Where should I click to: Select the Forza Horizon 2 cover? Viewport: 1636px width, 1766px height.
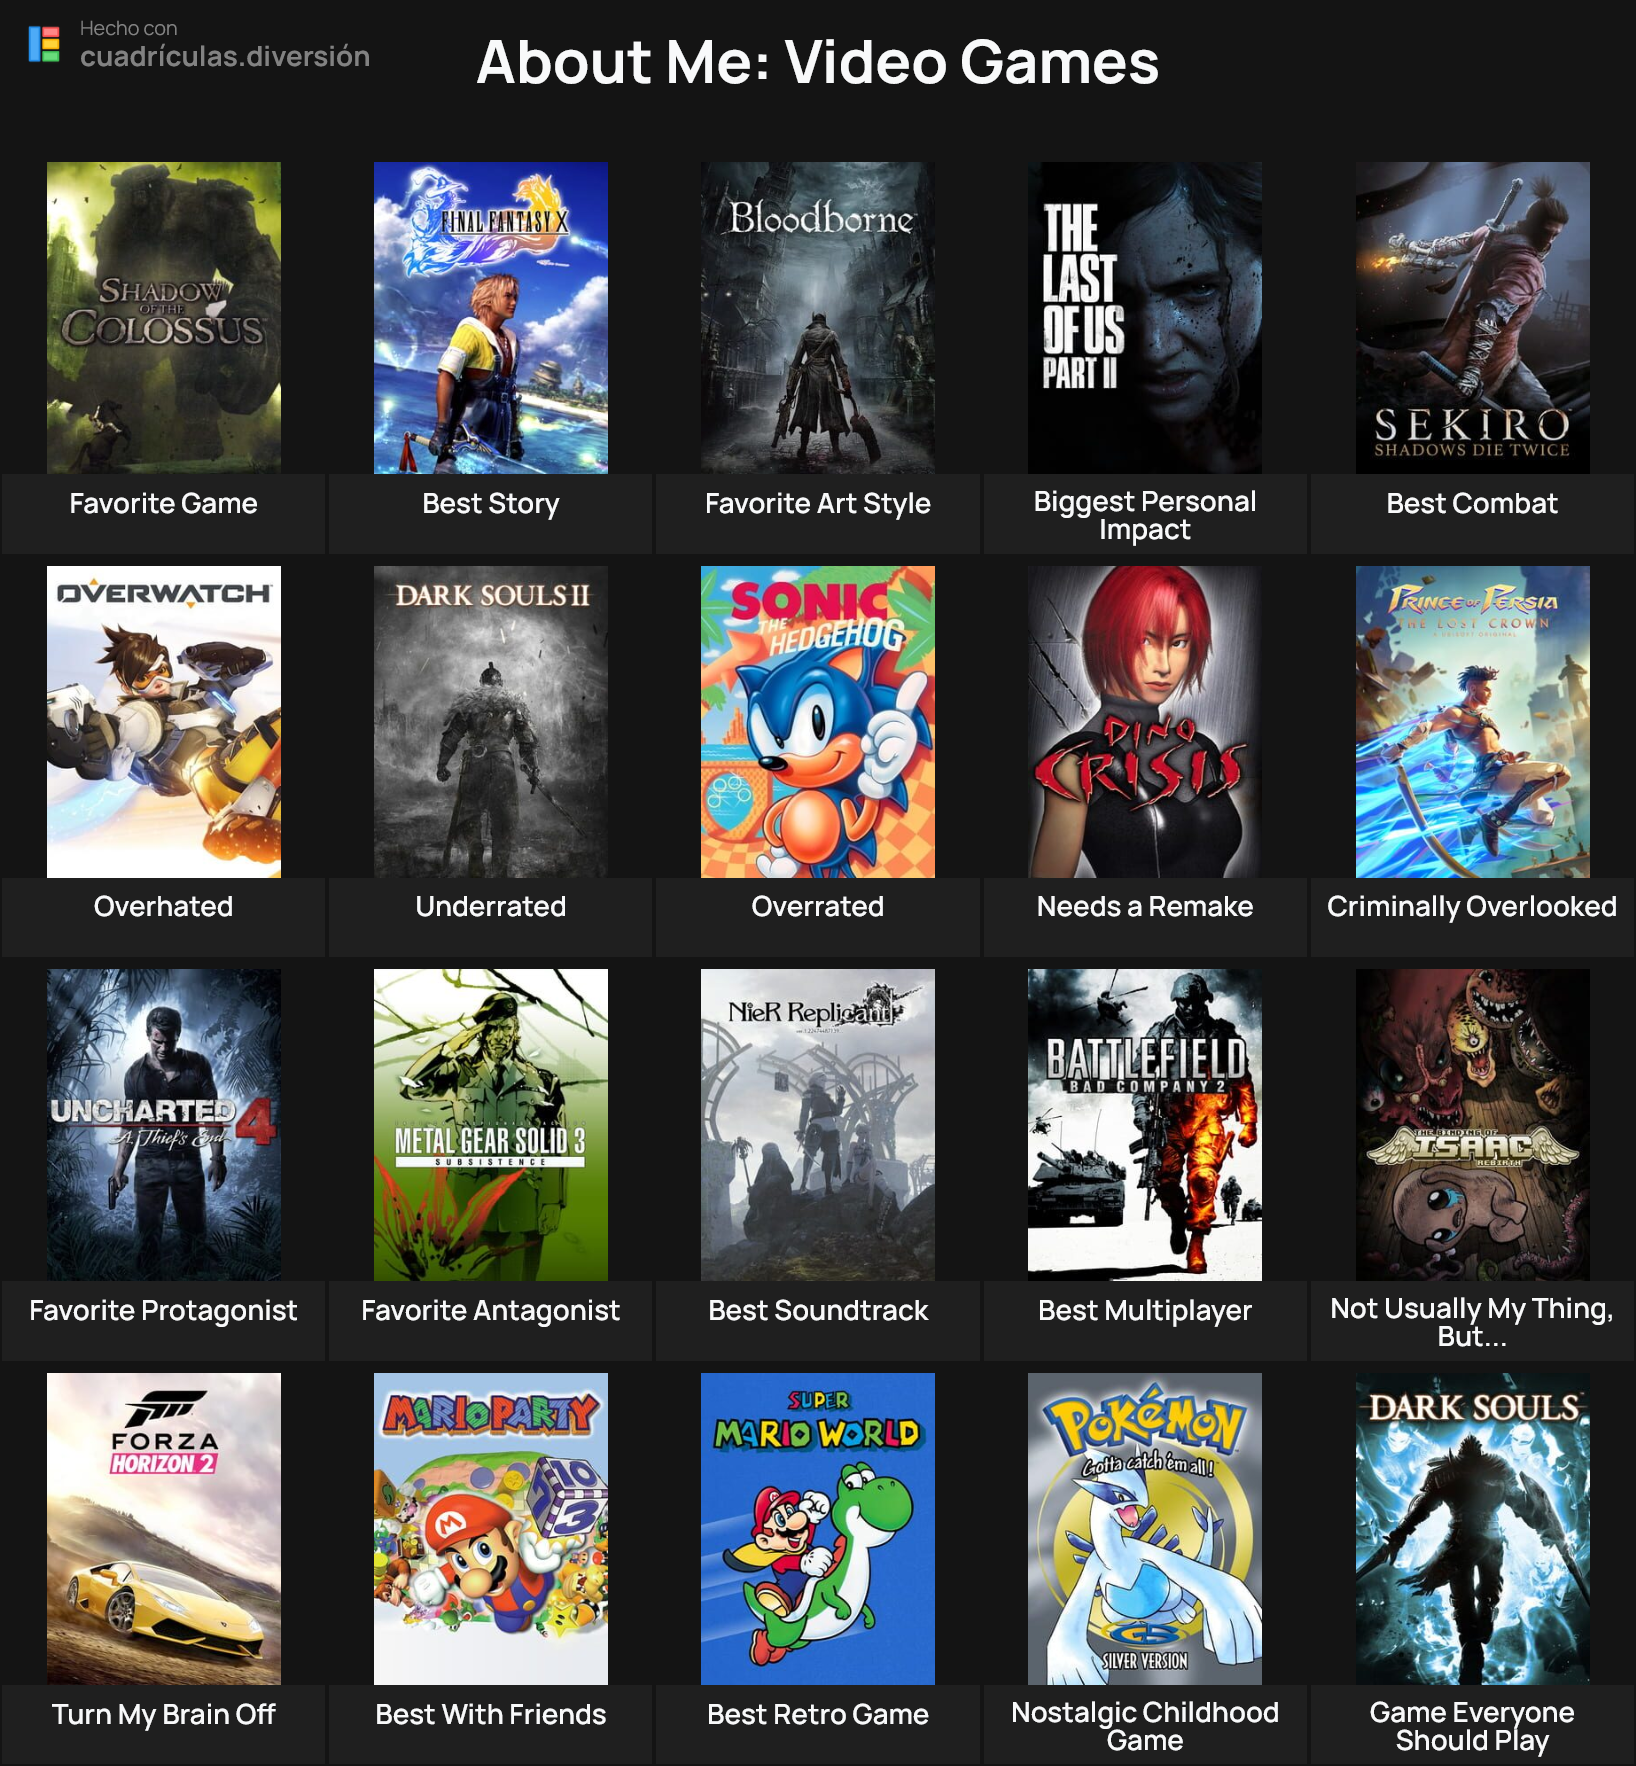point(164,1529)
